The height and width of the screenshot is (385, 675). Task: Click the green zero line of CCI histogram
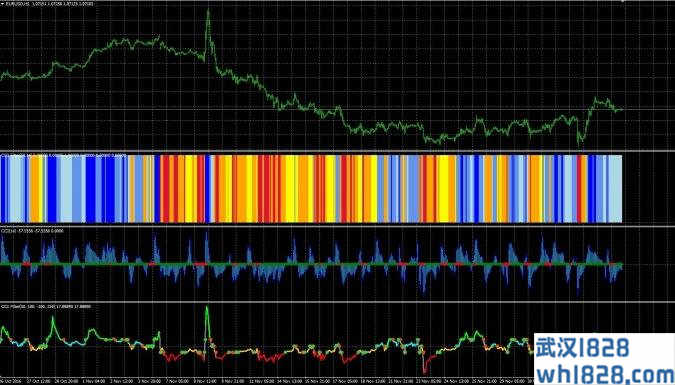click(311, 264)
